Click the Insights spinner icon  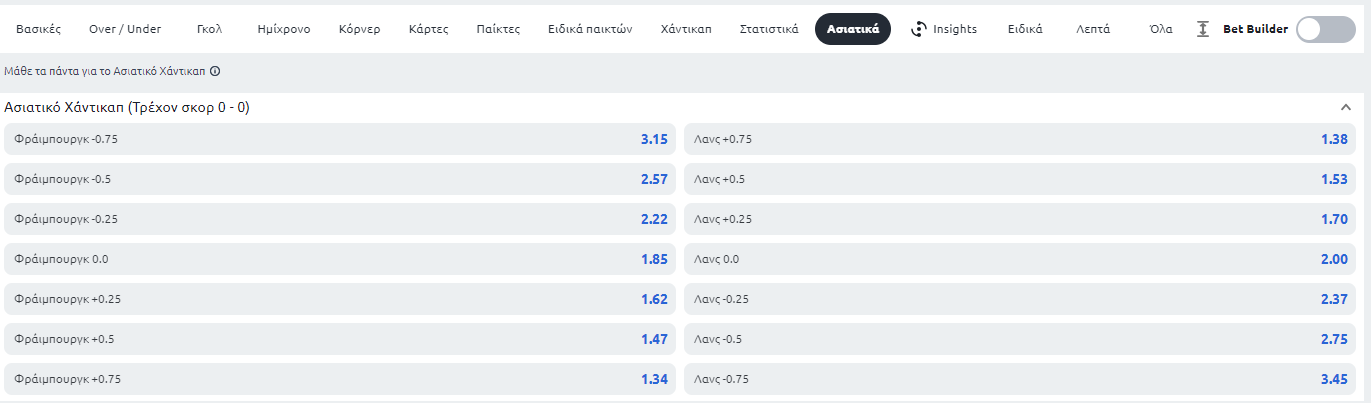point(919,29)
